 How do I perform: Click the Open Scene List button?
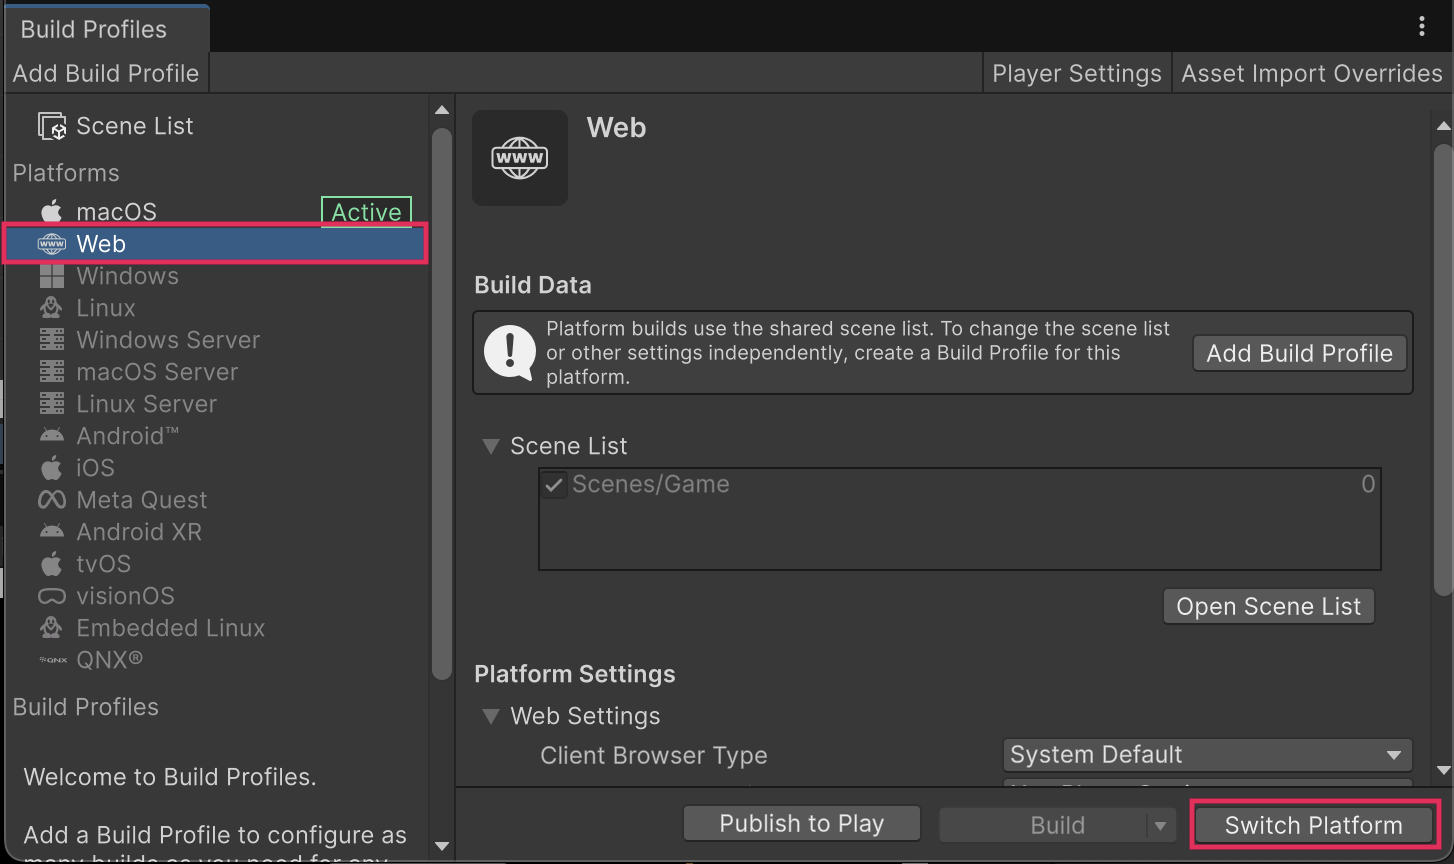pyautogui.click(x=1268, y=607)
